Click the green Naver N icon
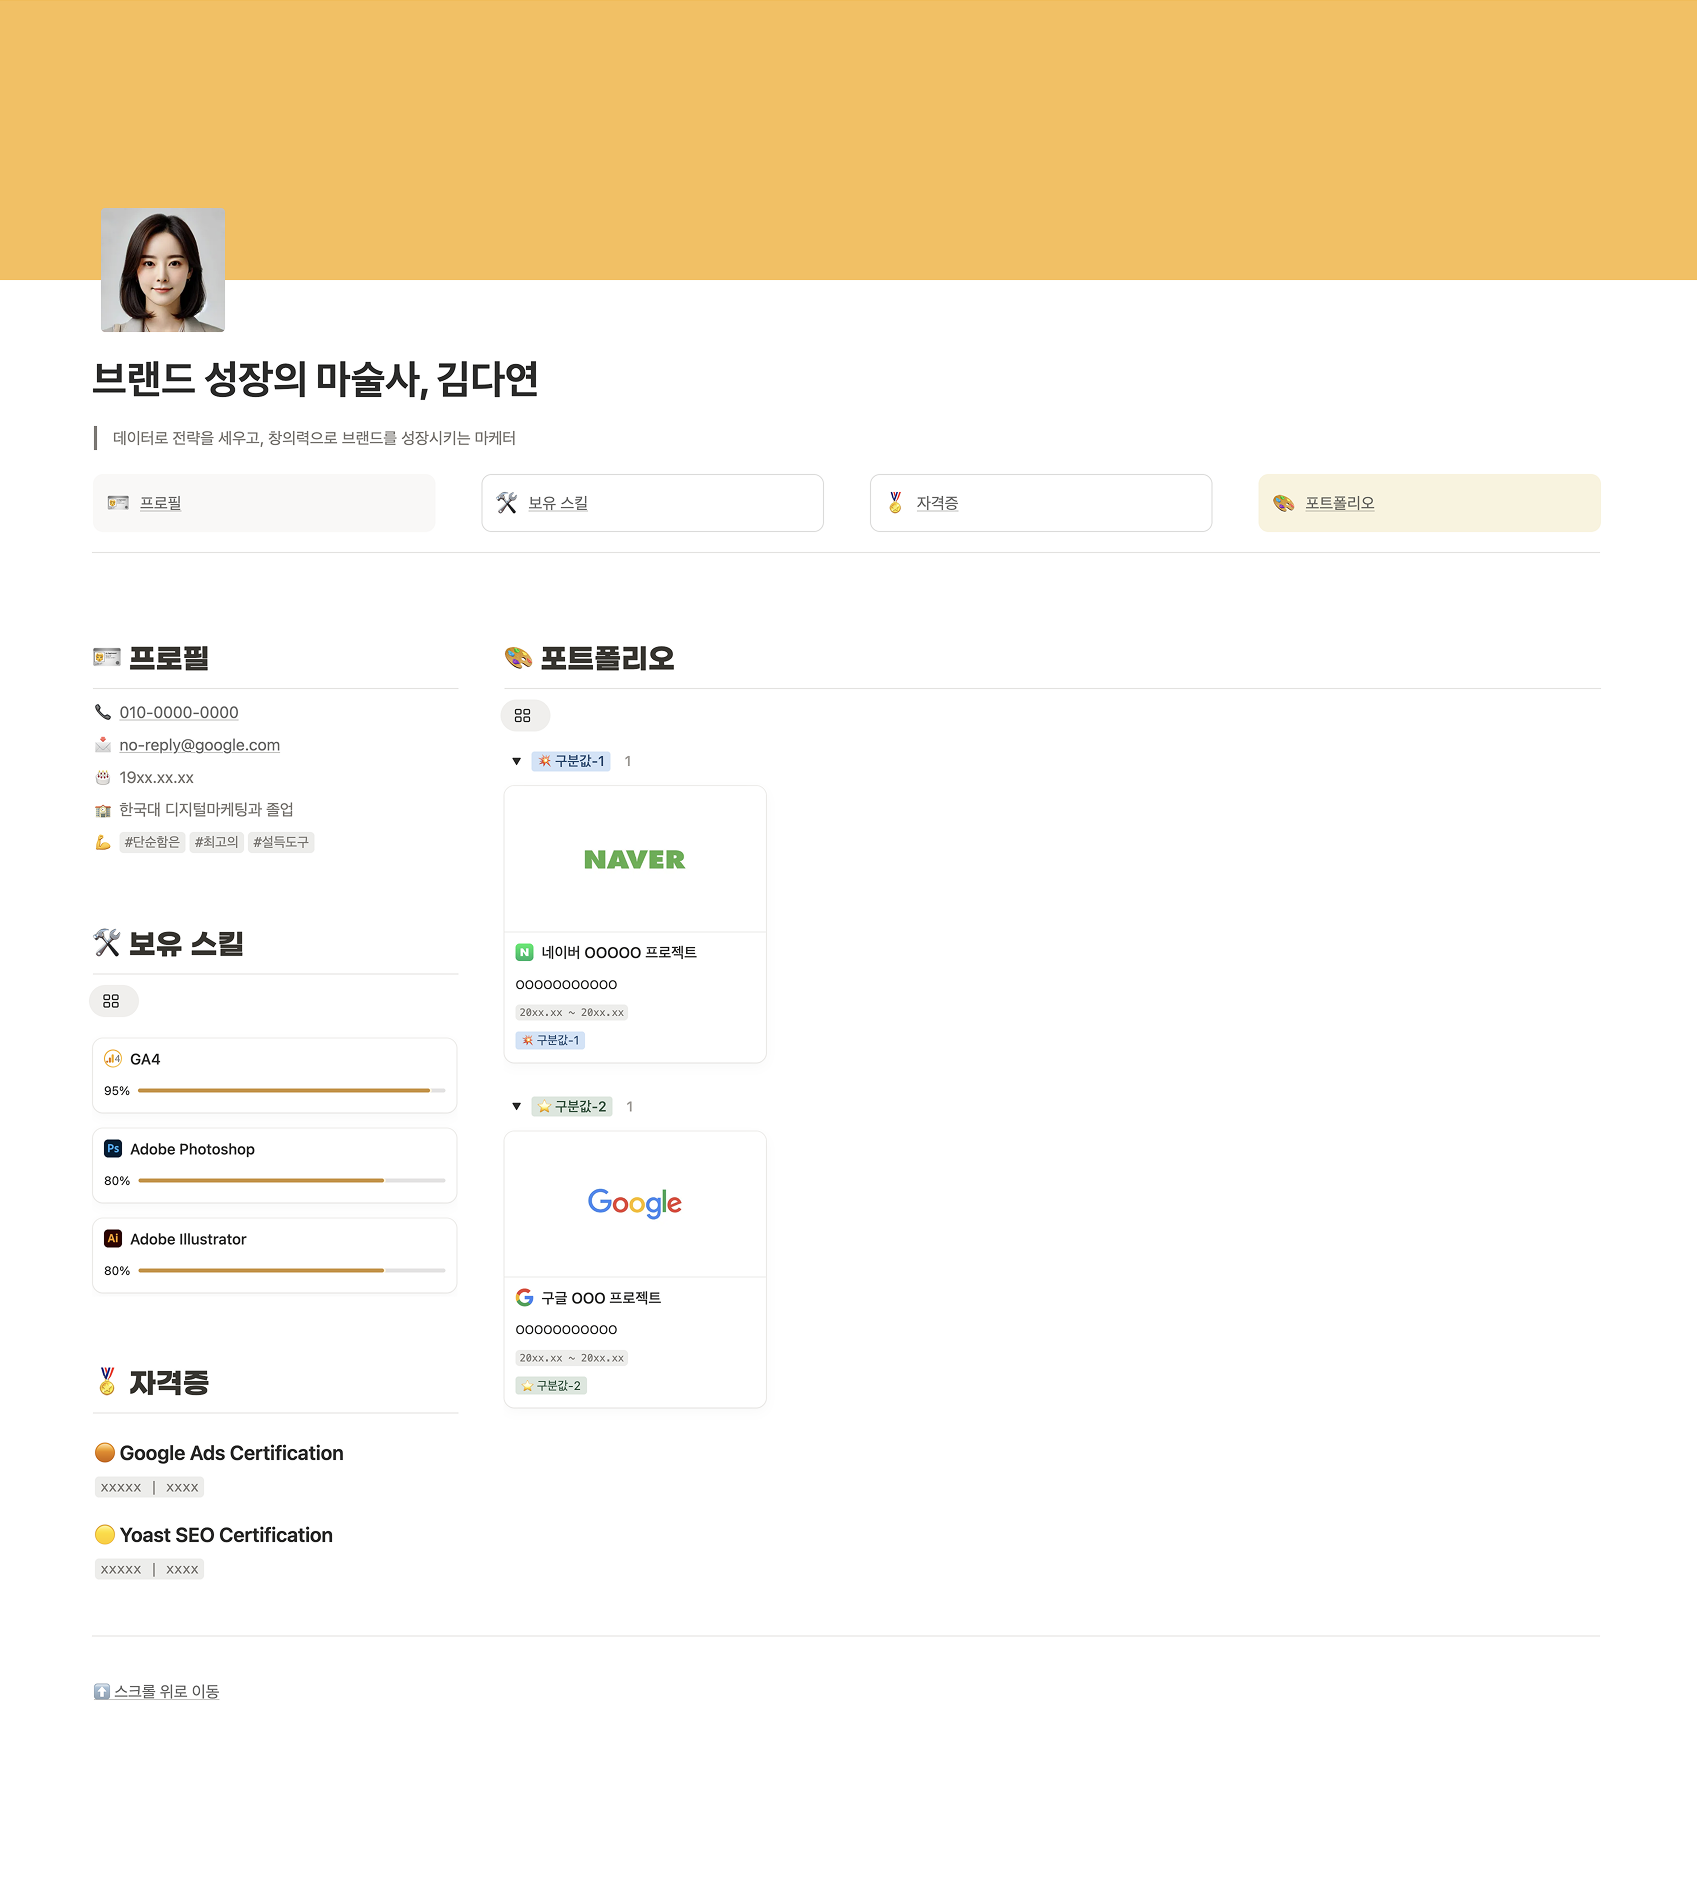Image resolution: width=1697 pixels, height=1900 pixels. (524, 952)
